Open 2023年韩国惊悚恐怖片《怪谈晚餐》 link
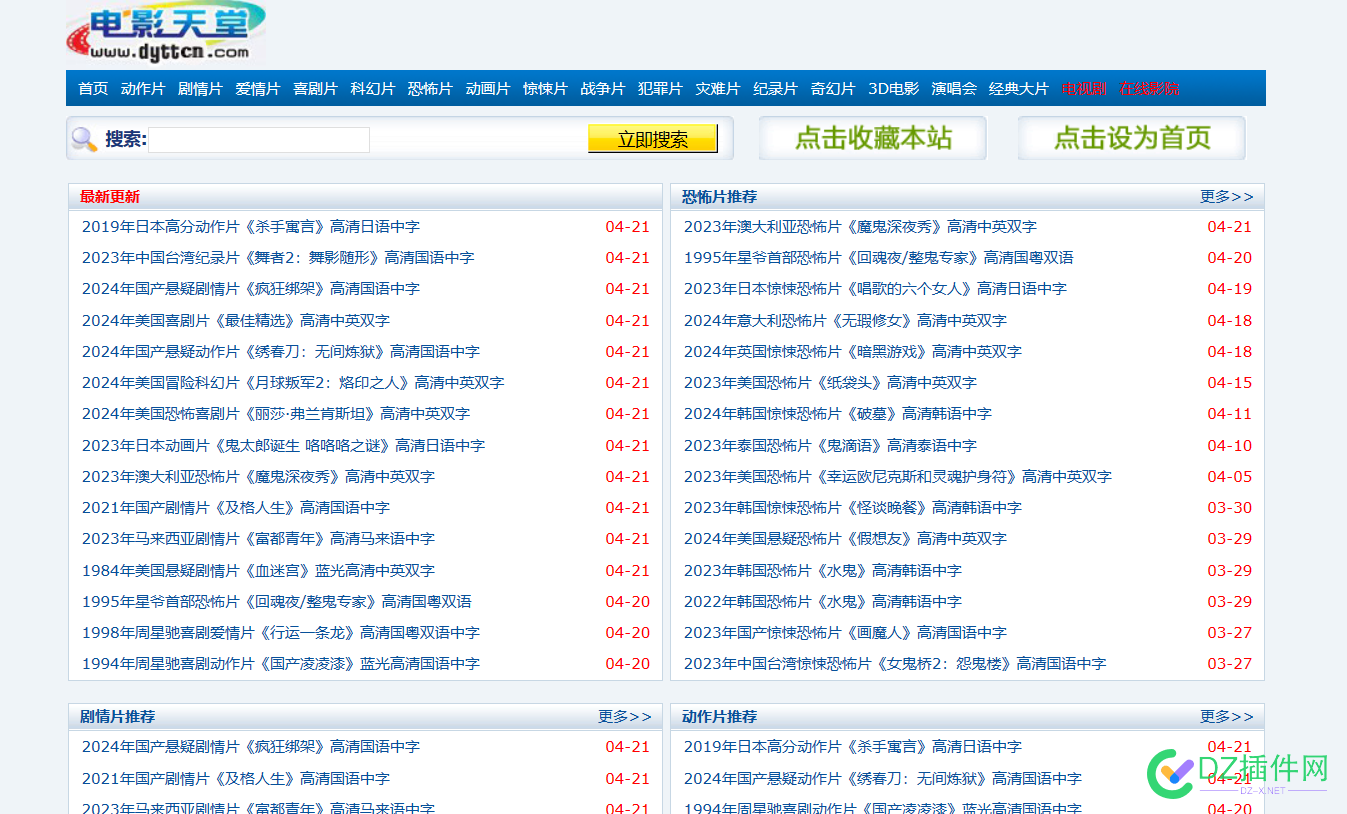The image size is (1347, 814). coord(853,508)
